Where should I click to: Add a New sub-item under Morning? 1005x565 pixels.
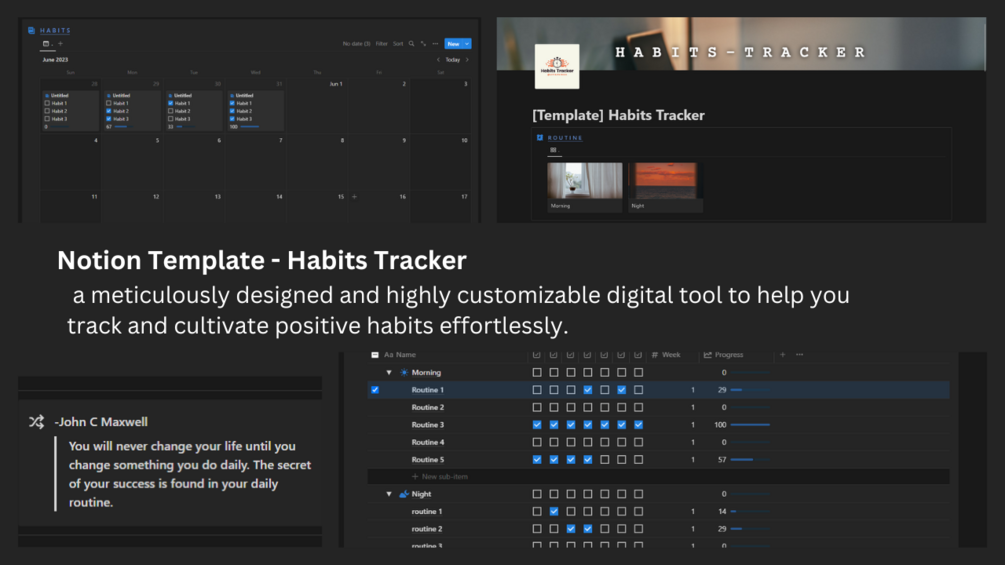440,477
